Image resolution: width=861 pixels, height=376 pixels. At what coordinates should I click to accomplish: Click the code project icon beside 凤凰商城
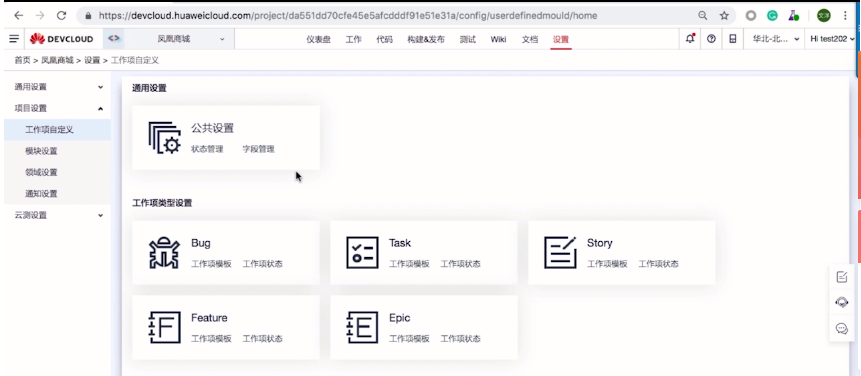114,39
